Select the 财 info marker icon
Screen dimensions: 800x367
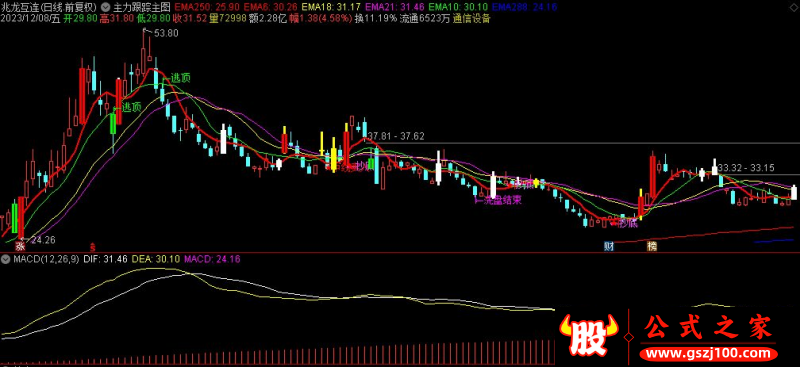(x=608, y=247)
